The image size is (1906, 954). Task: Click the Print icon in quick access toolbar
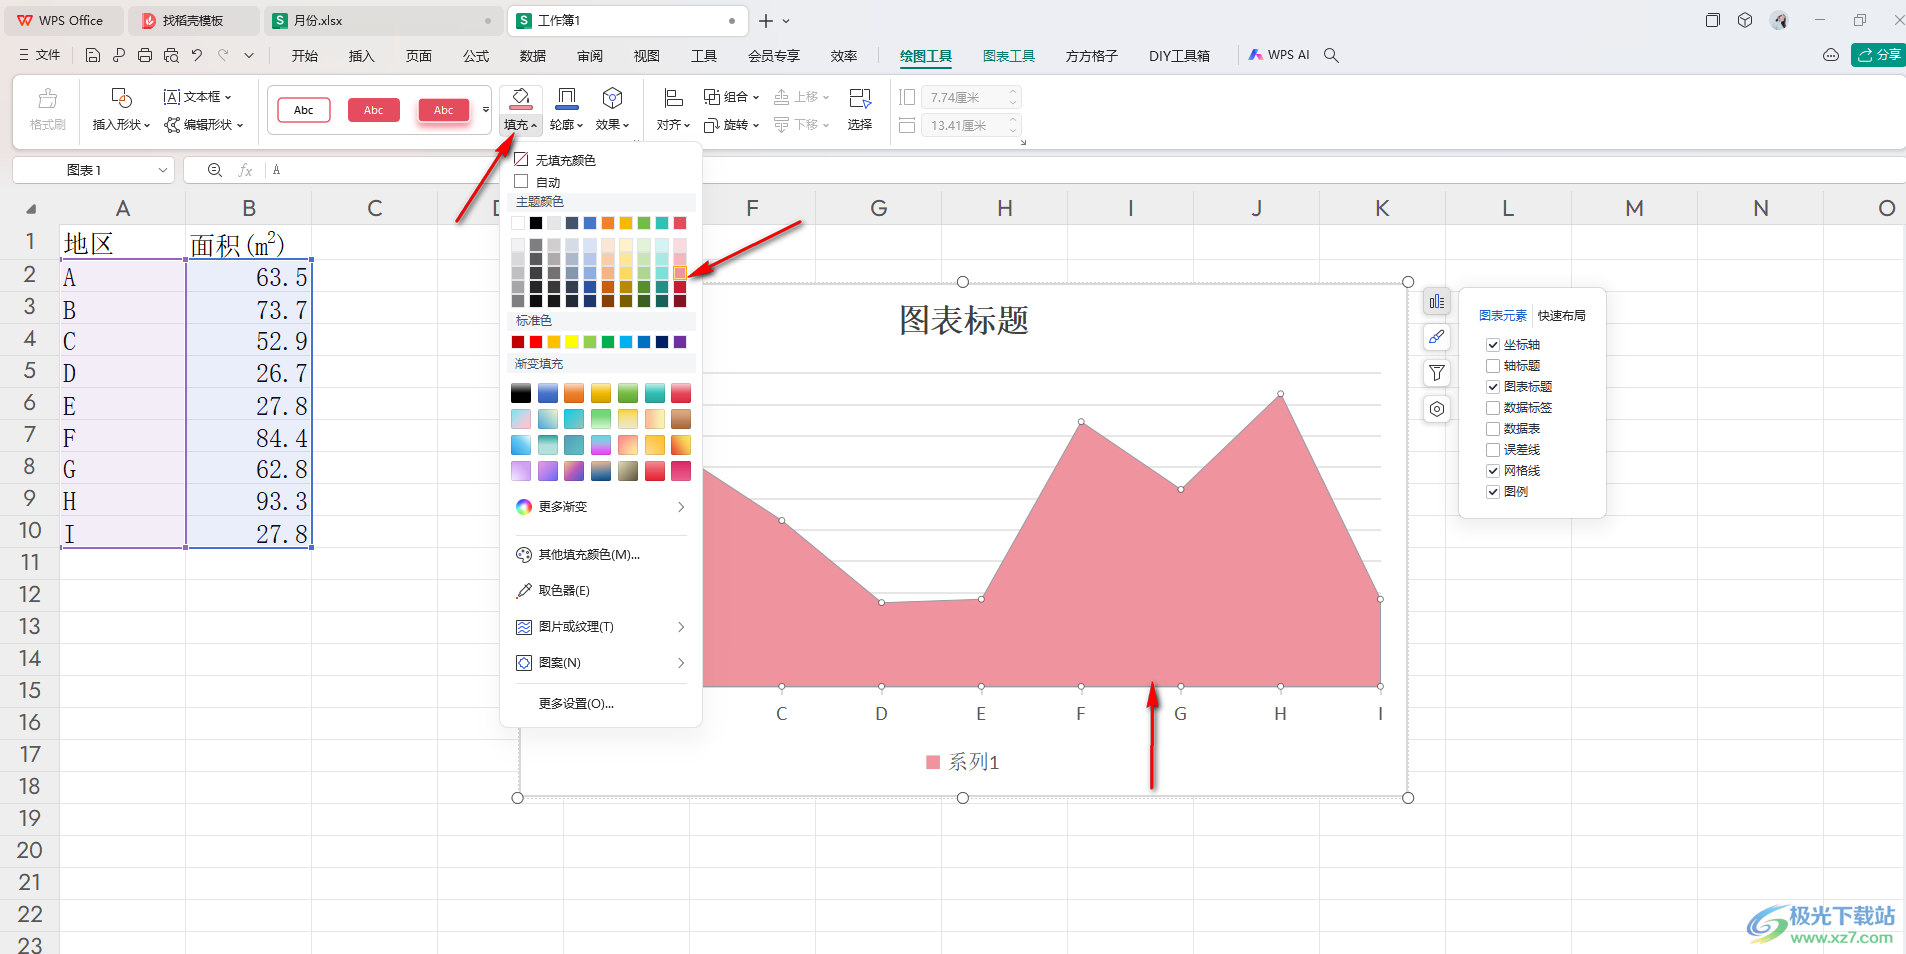pos(145,56)
